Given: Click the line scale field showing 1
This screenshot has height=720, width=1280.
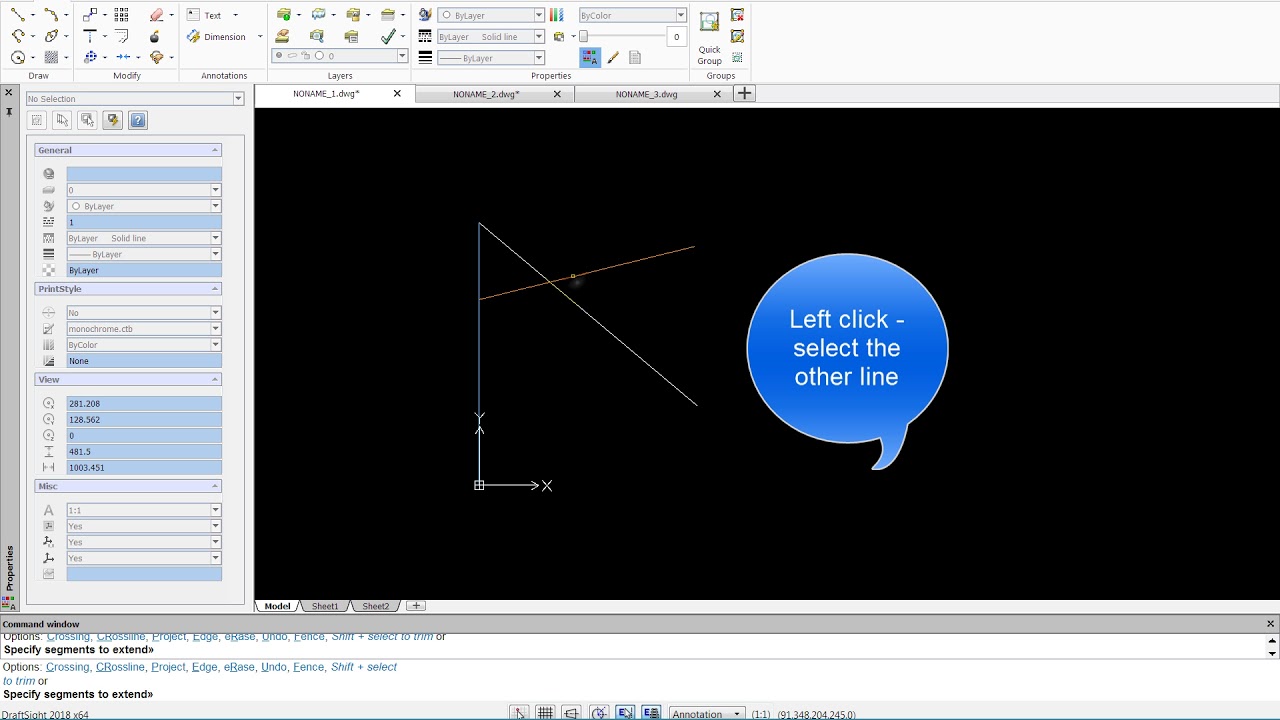Looking at the screenshot, I should (x=144, y=222).
